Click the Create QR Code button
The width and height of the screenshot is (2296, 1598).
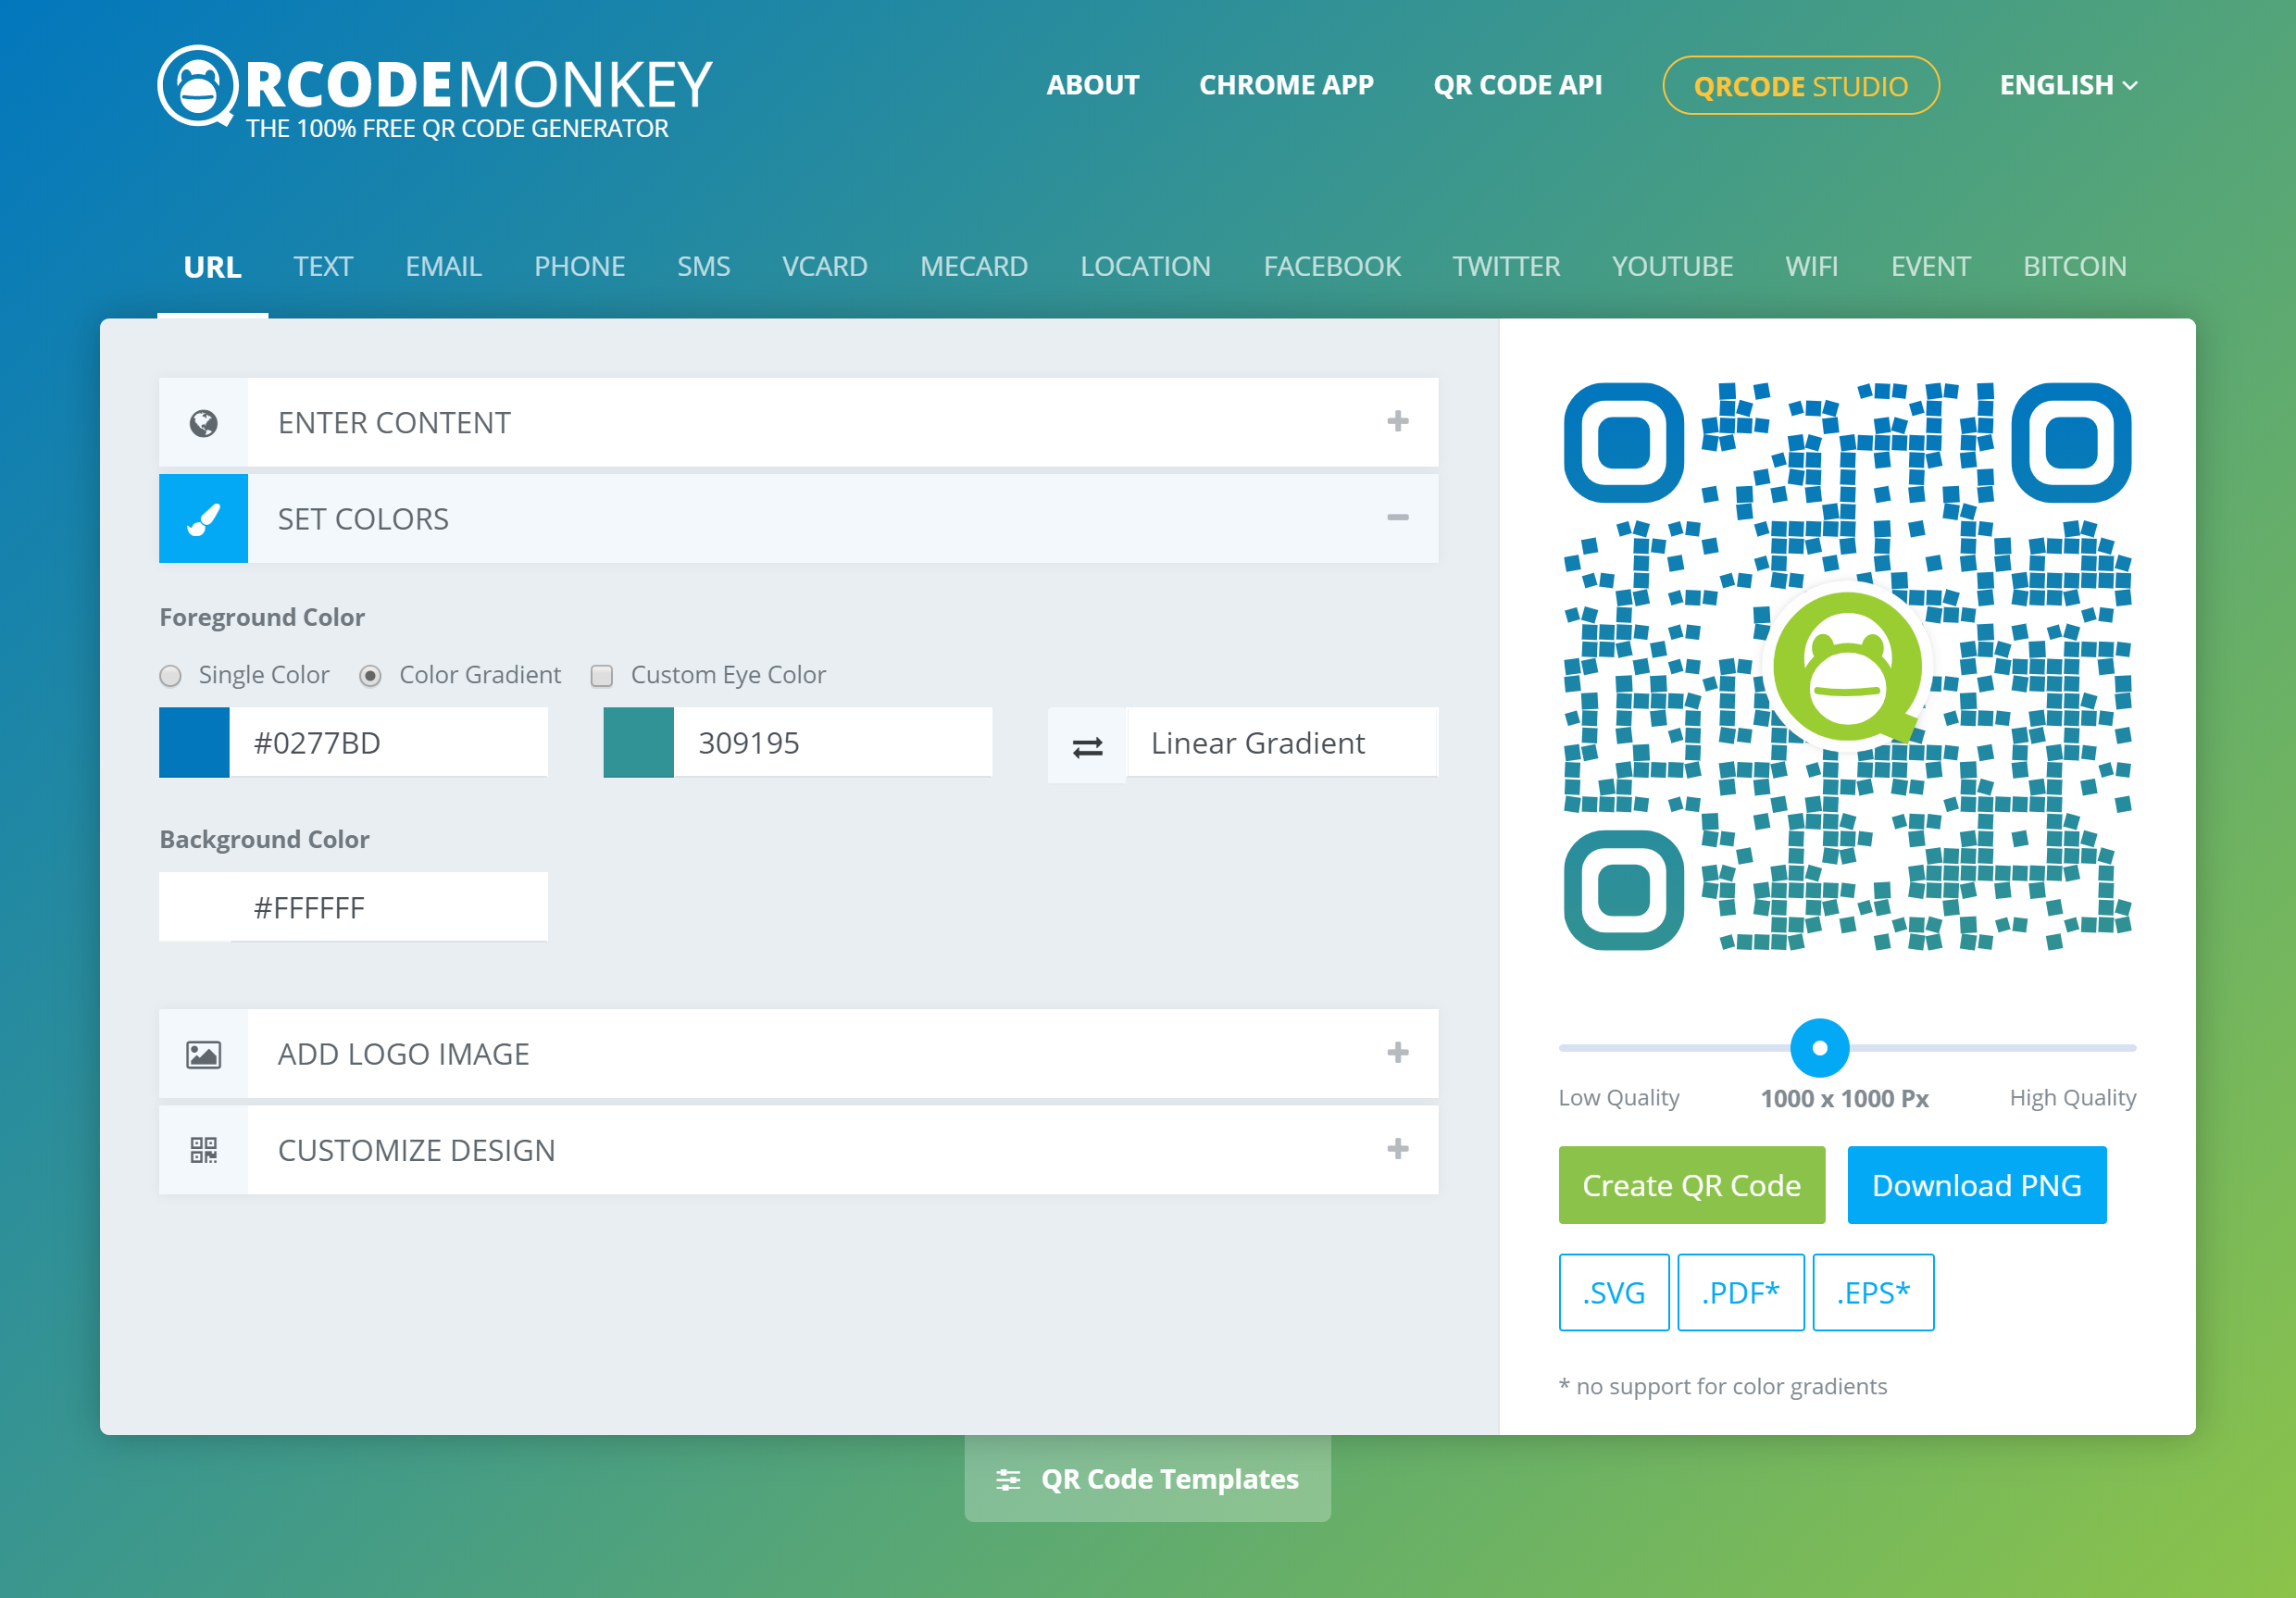(x=1689, y=1183)
